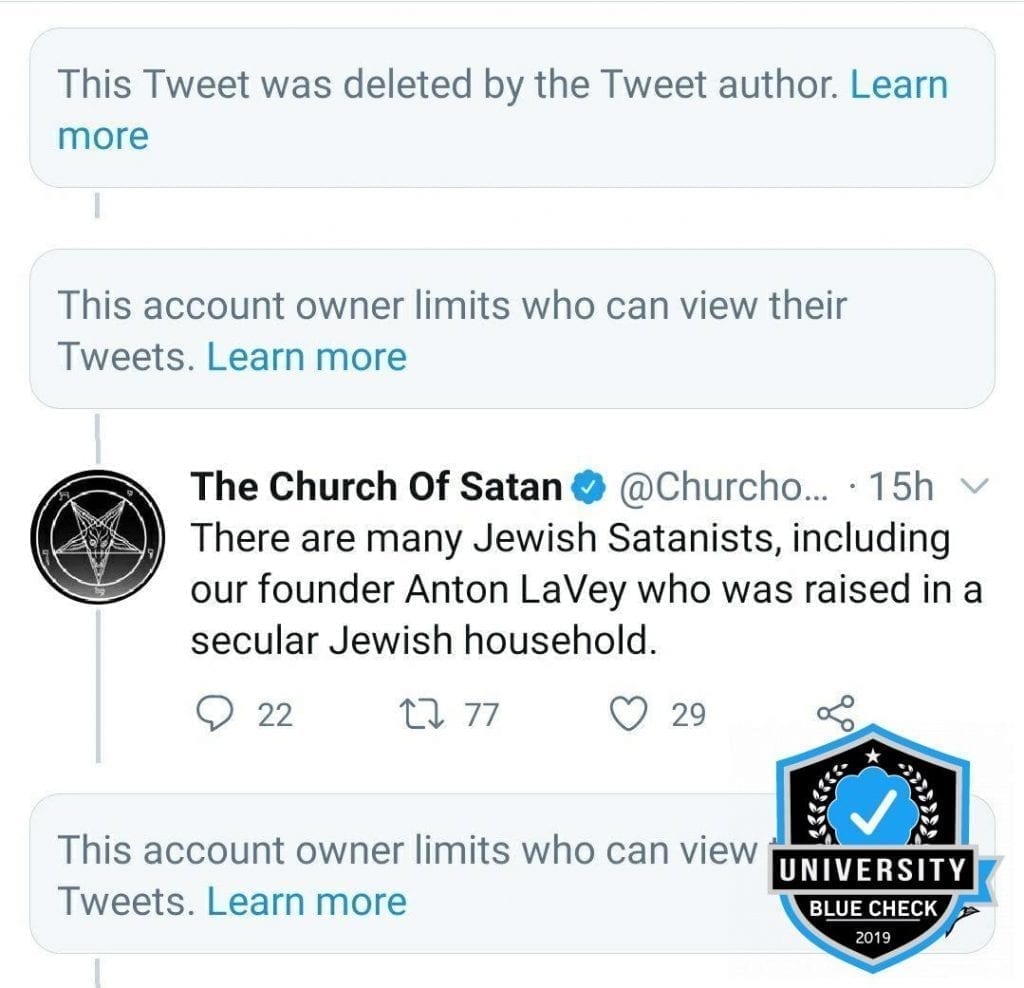Click the blue verified badge beside Church Of Satan

tap(588, 487)
